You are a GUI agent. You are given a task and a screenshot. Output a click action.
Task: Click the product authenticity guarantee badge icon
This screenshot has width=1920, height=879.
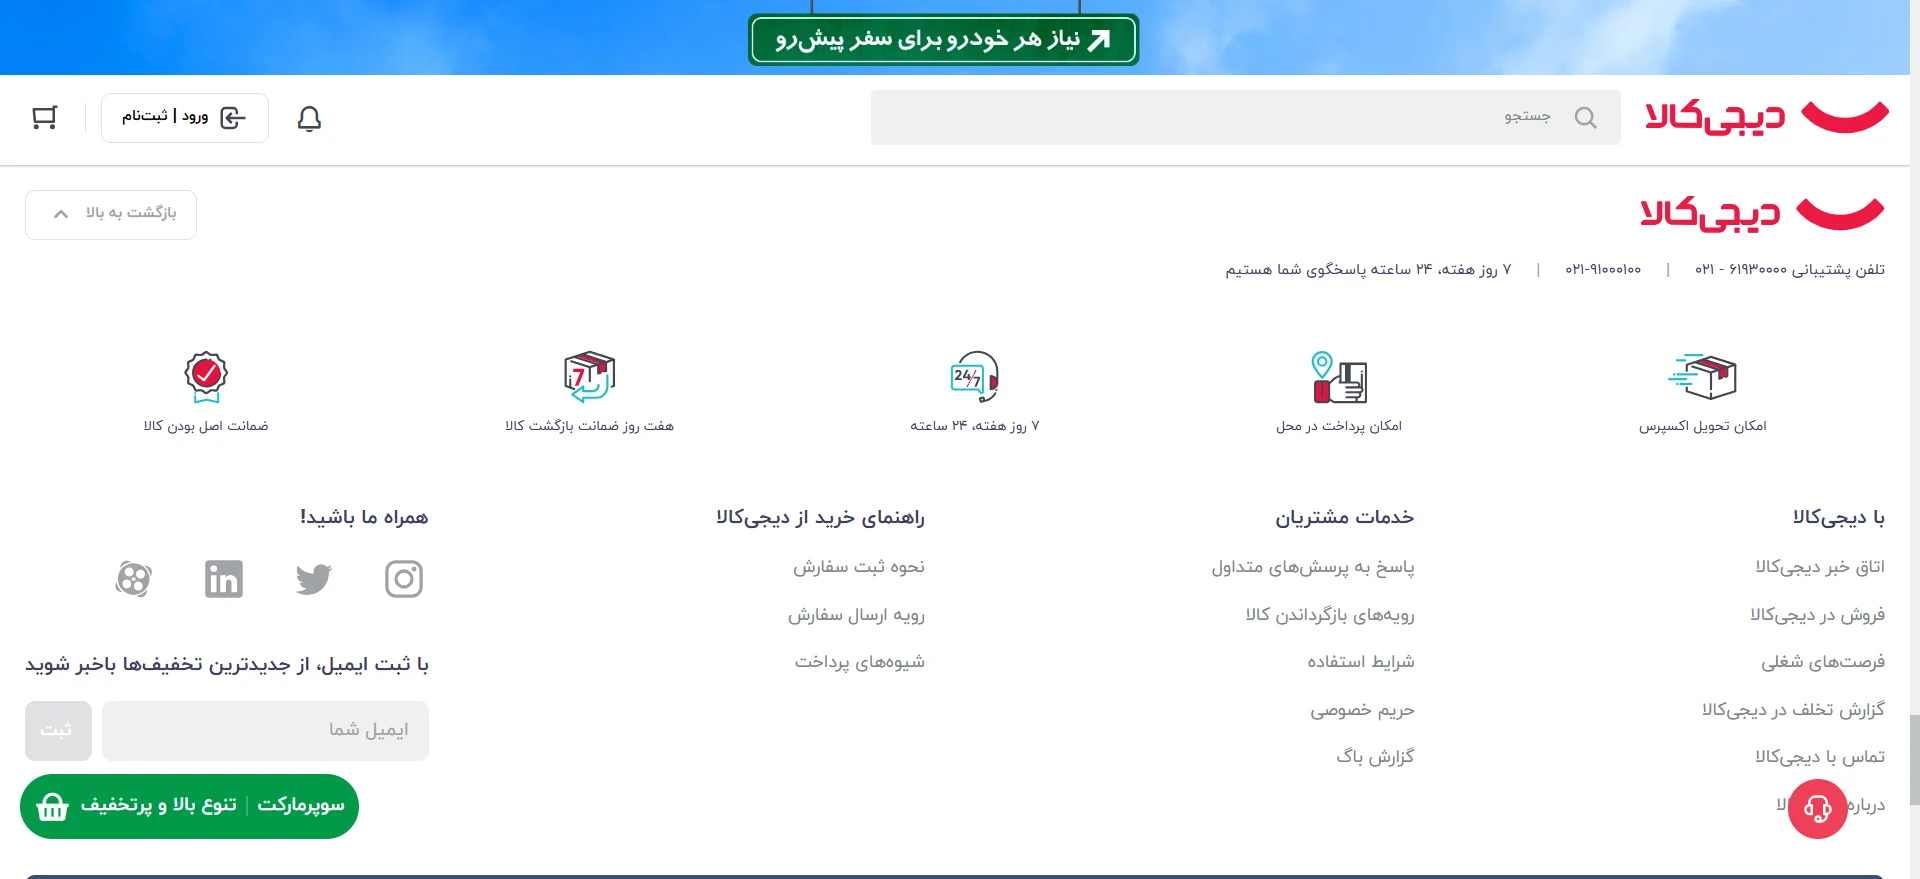[x=206, y=377]
